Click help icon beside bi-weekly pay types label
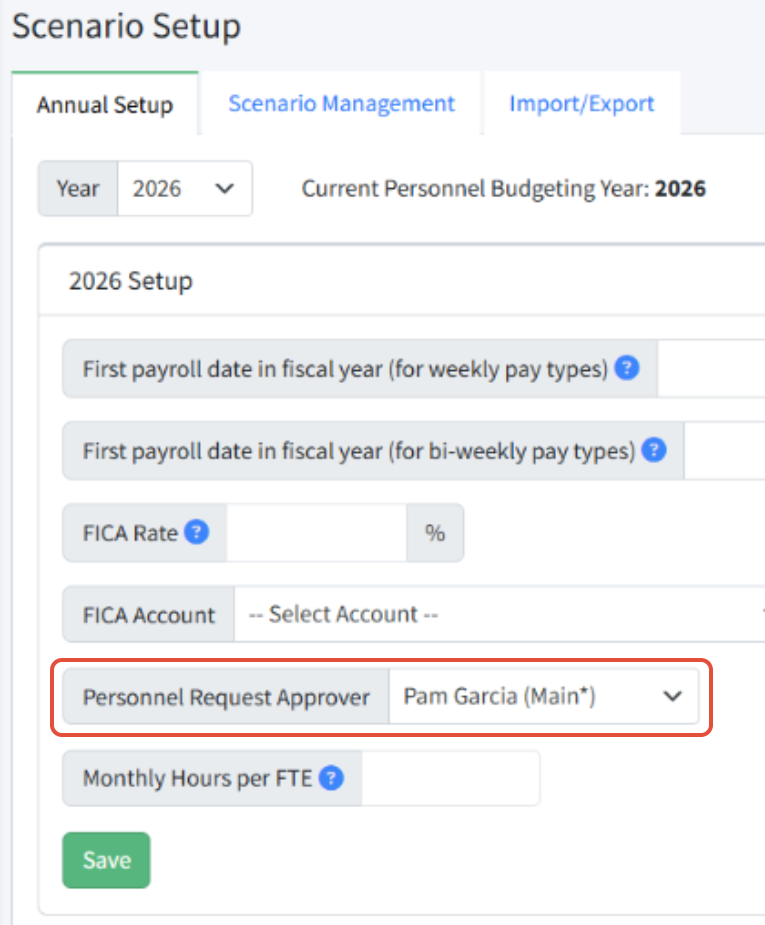 [x=654, y=450]
